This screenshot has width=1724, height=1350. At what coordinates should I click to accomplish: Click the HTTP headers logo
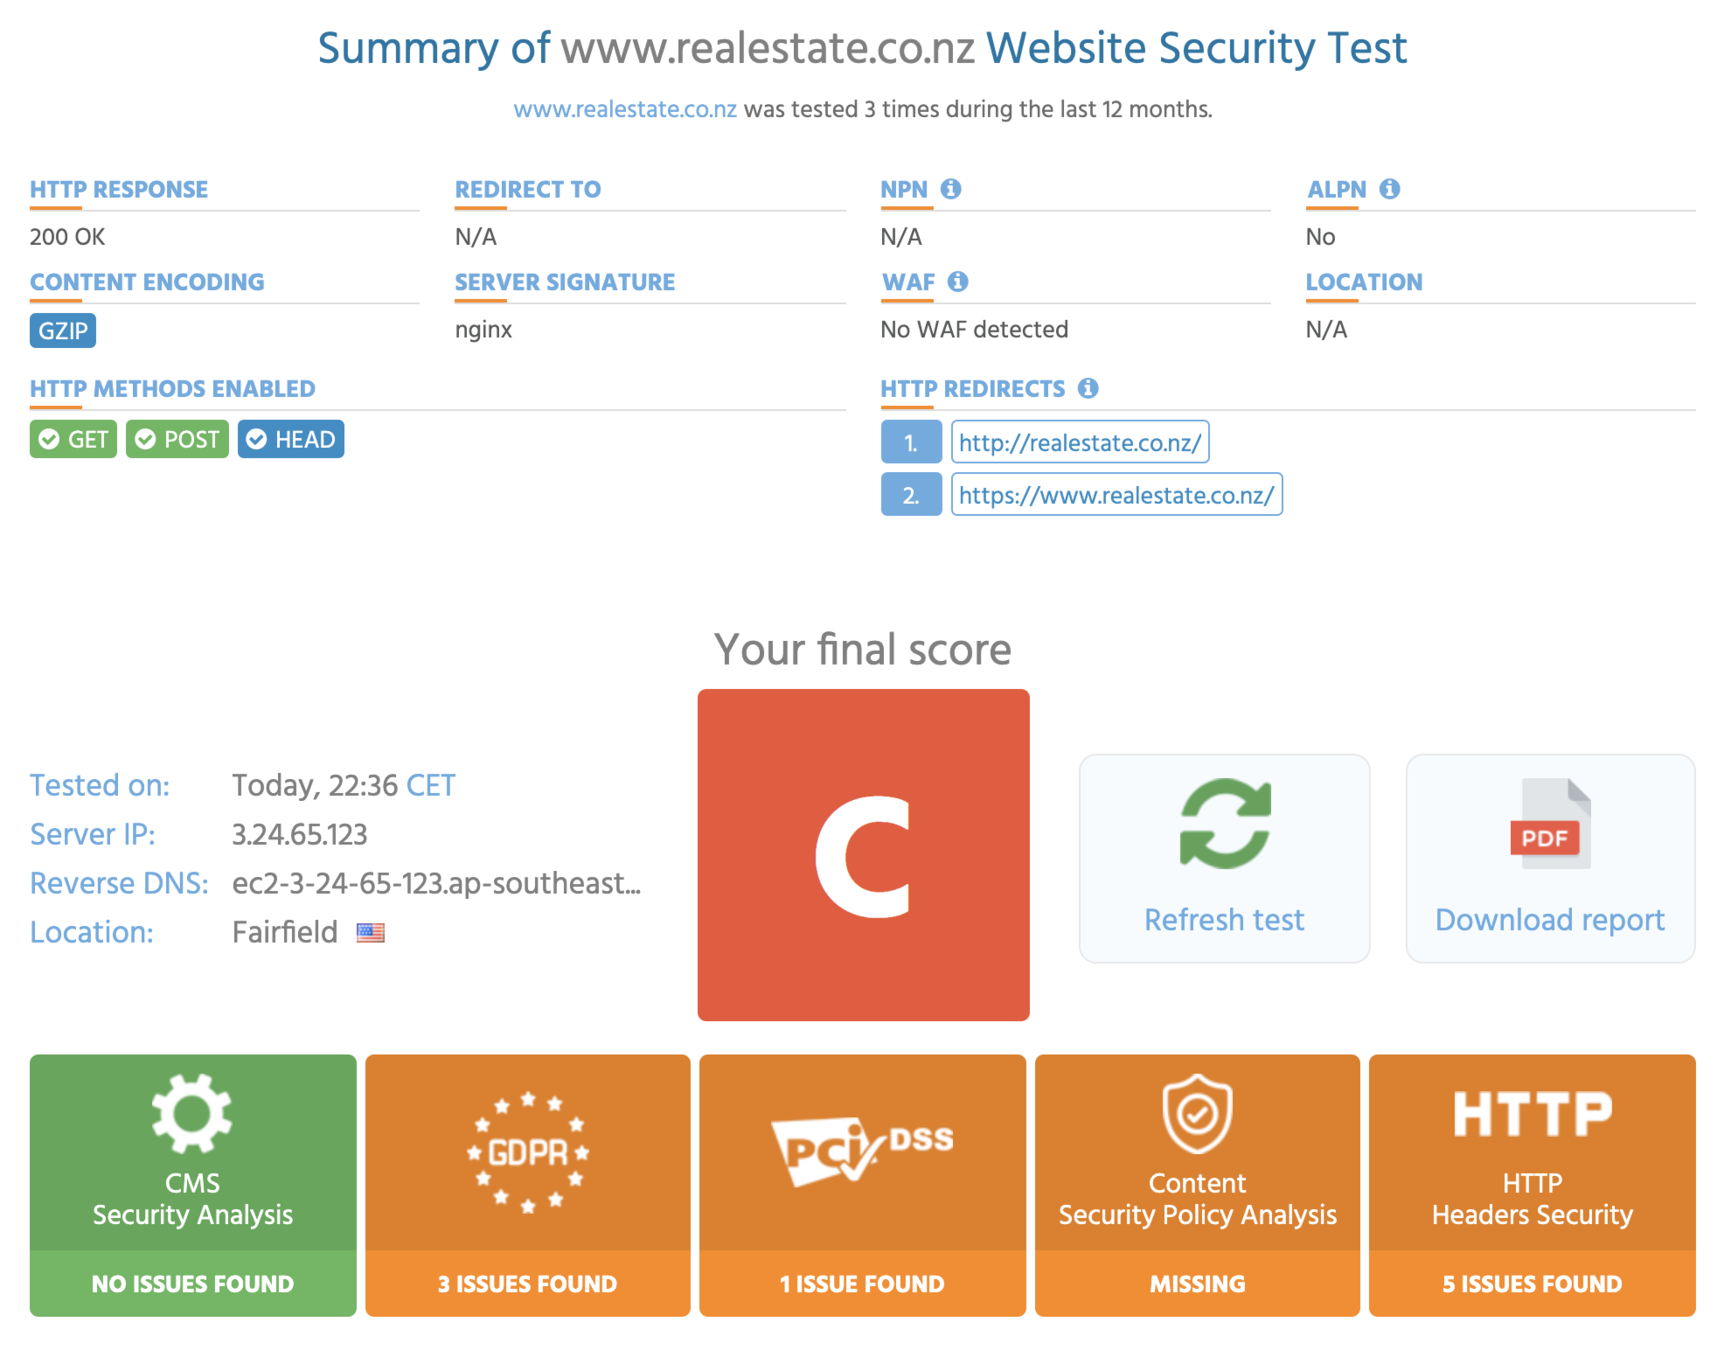click(x=1532, y=1113)
